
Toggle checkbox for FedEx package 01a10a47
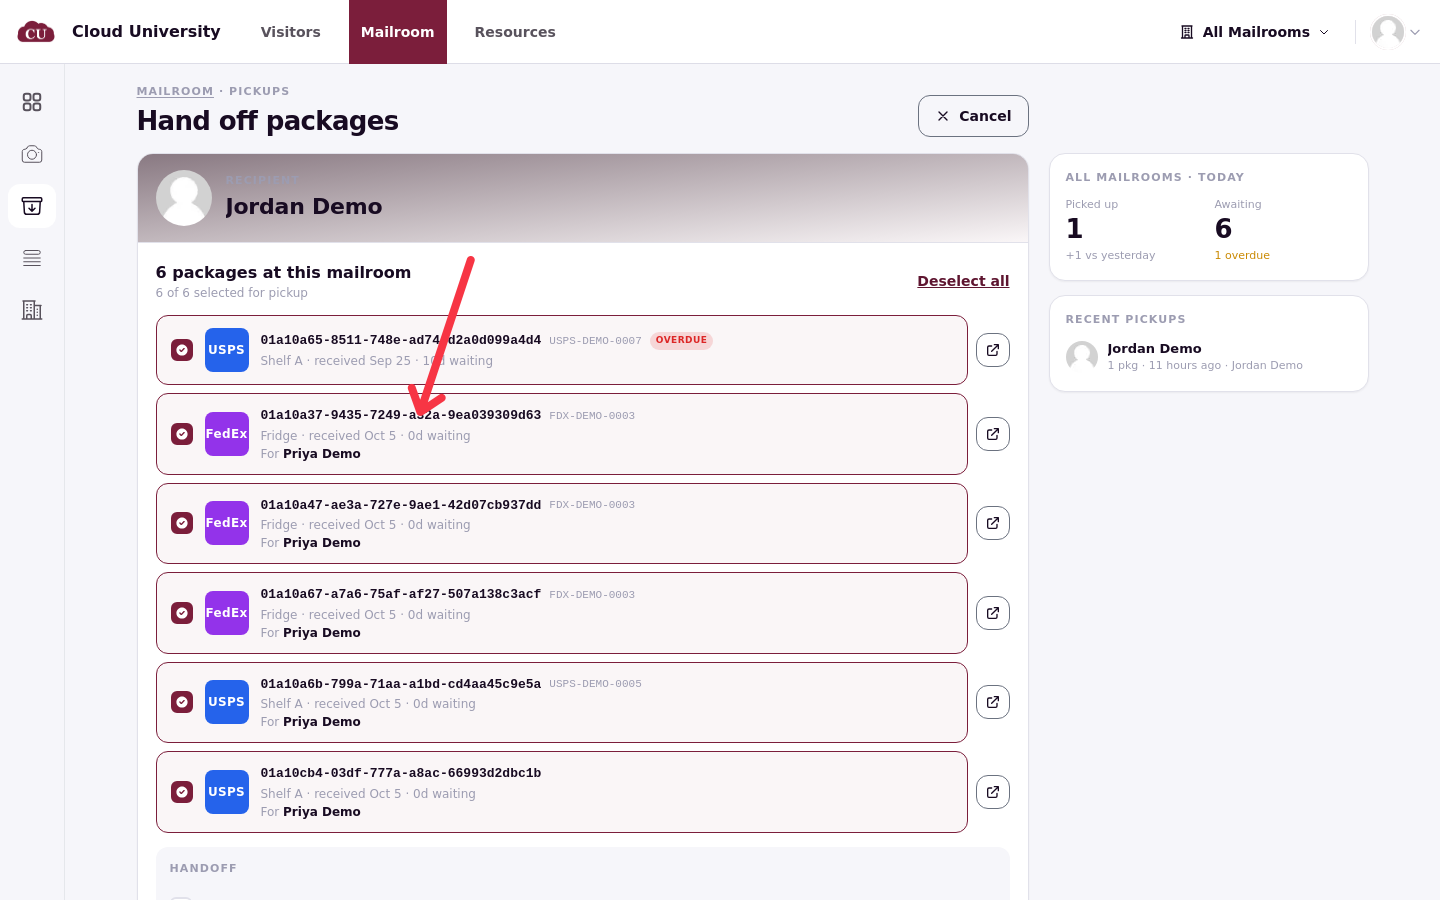pos(182,523)
